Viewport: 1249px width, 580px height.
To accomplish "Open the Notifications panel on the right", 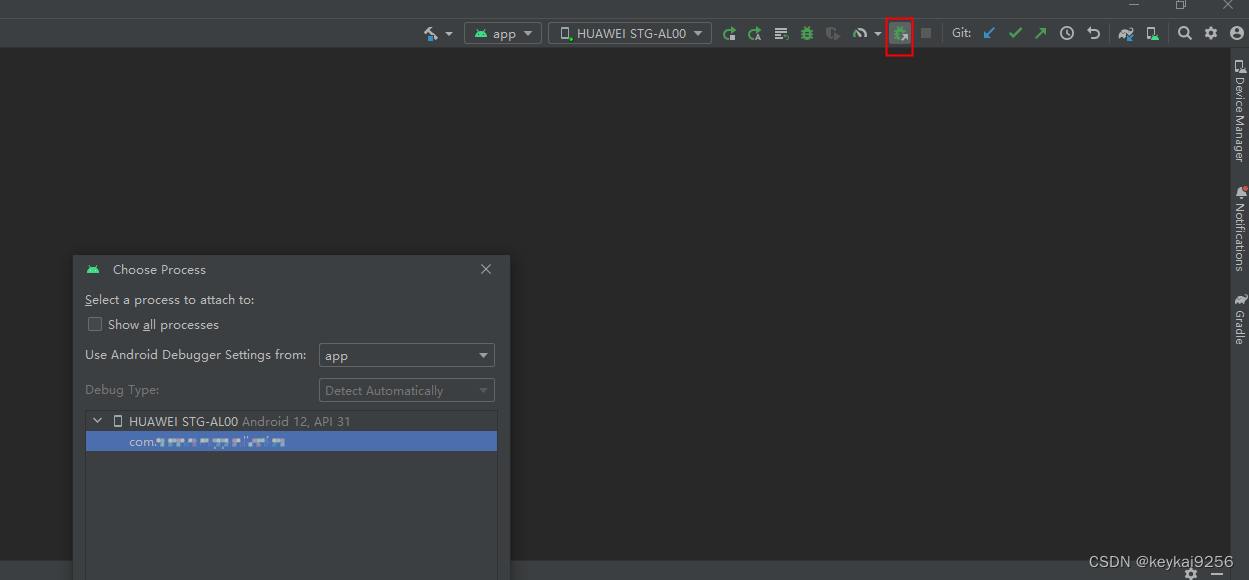I will point(1240,230).
